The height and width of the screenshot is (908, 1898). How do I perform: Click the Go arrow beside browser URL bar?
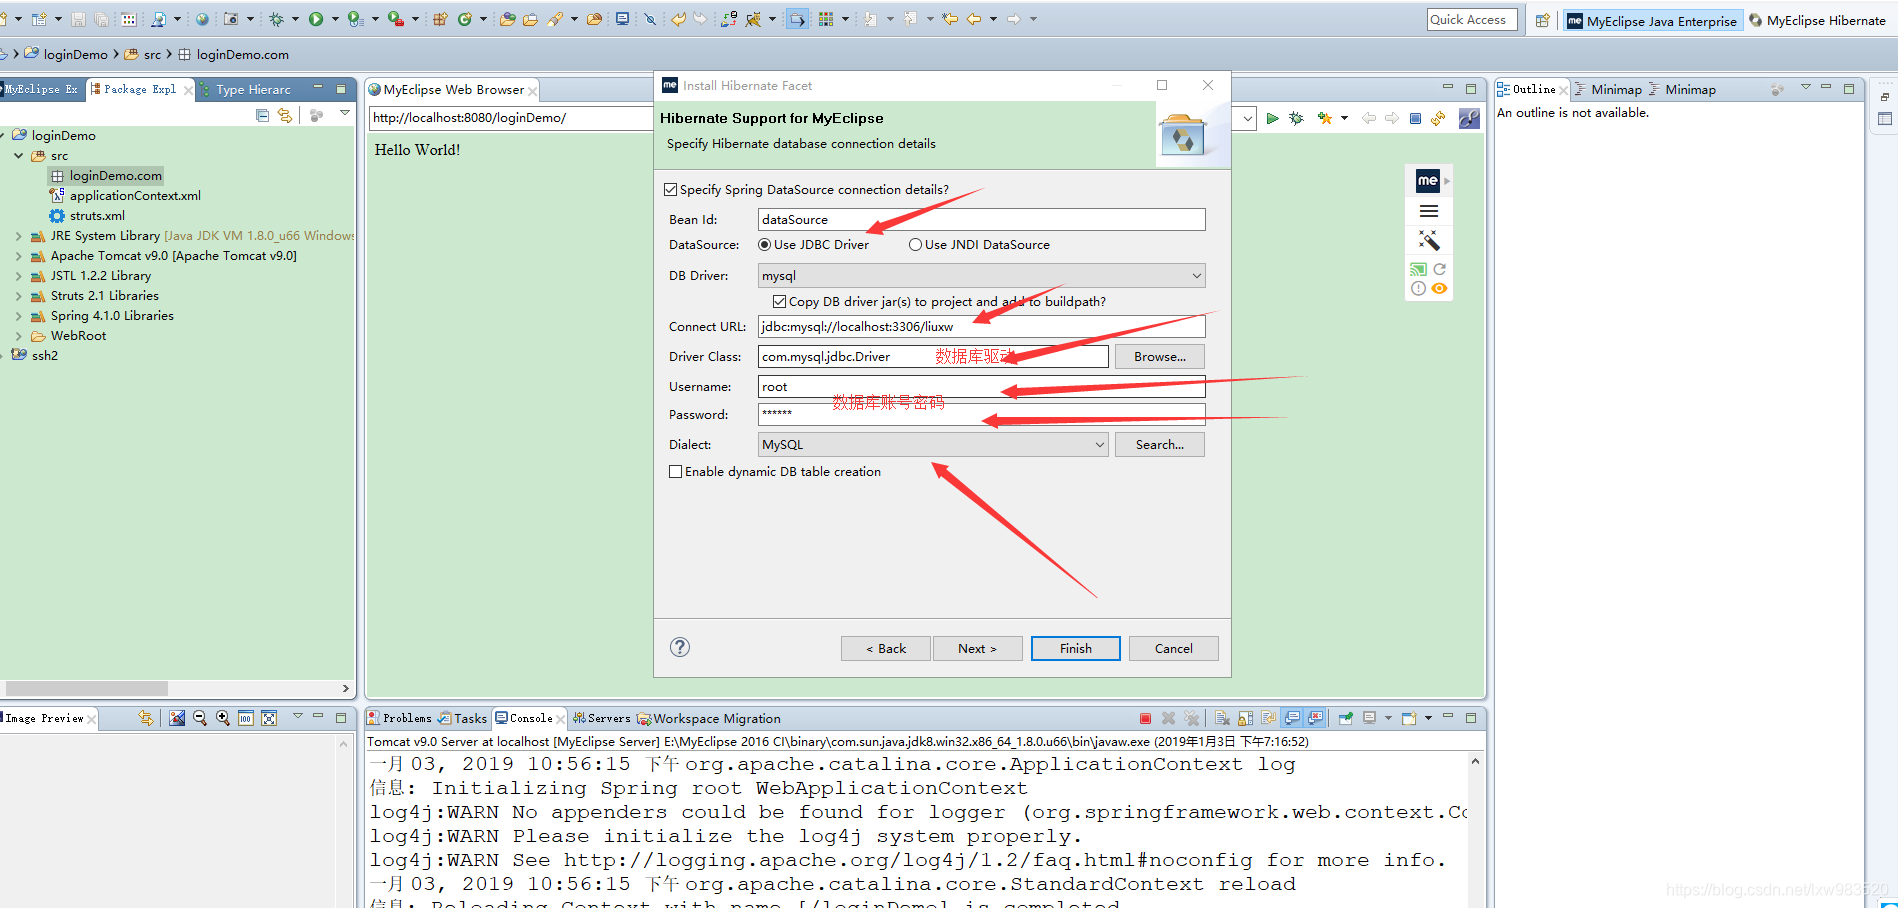point(1272,118)
